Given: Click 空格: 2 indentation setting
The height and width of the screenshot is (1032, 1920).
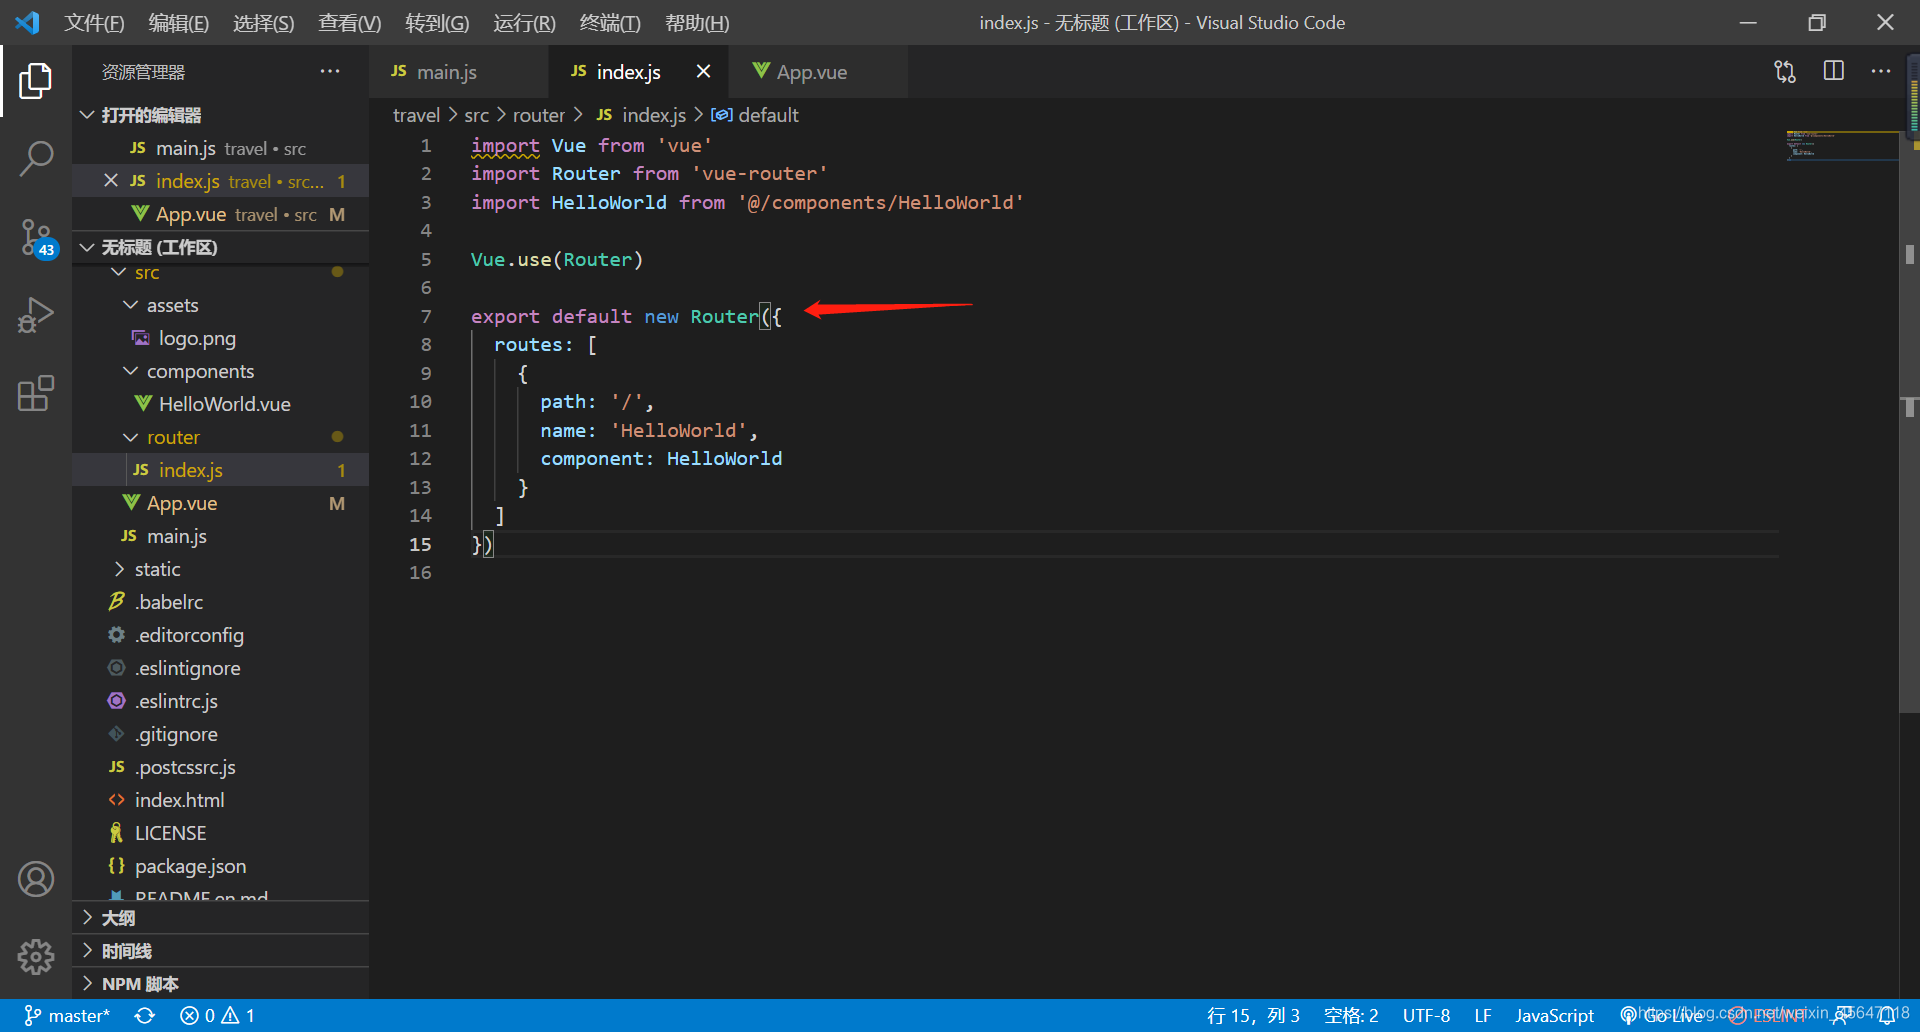Looking at the screenshot, I should point(1351,1015).
